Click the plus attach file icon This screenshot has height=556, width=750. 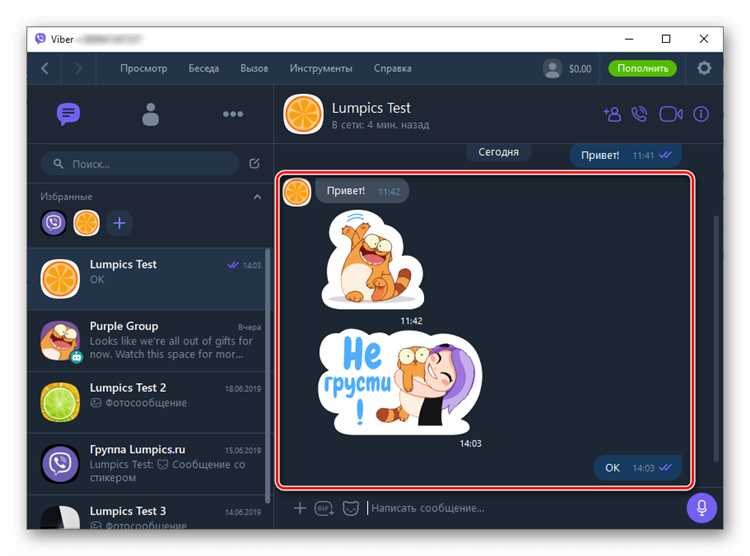tap(300, 508)
